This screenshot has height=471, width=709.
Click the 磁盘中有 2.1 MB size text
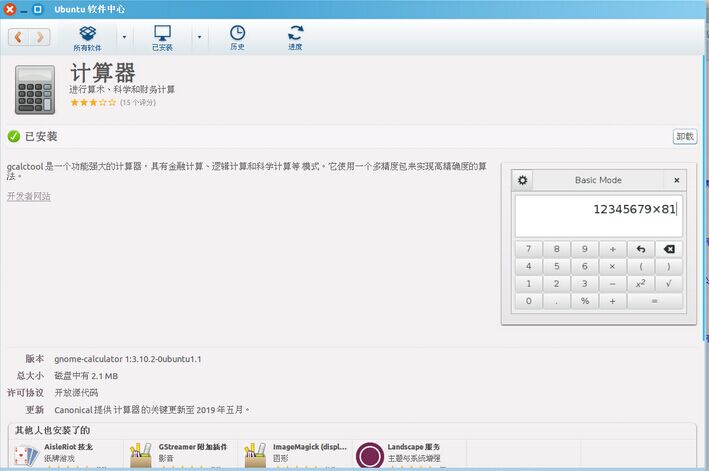86,376
